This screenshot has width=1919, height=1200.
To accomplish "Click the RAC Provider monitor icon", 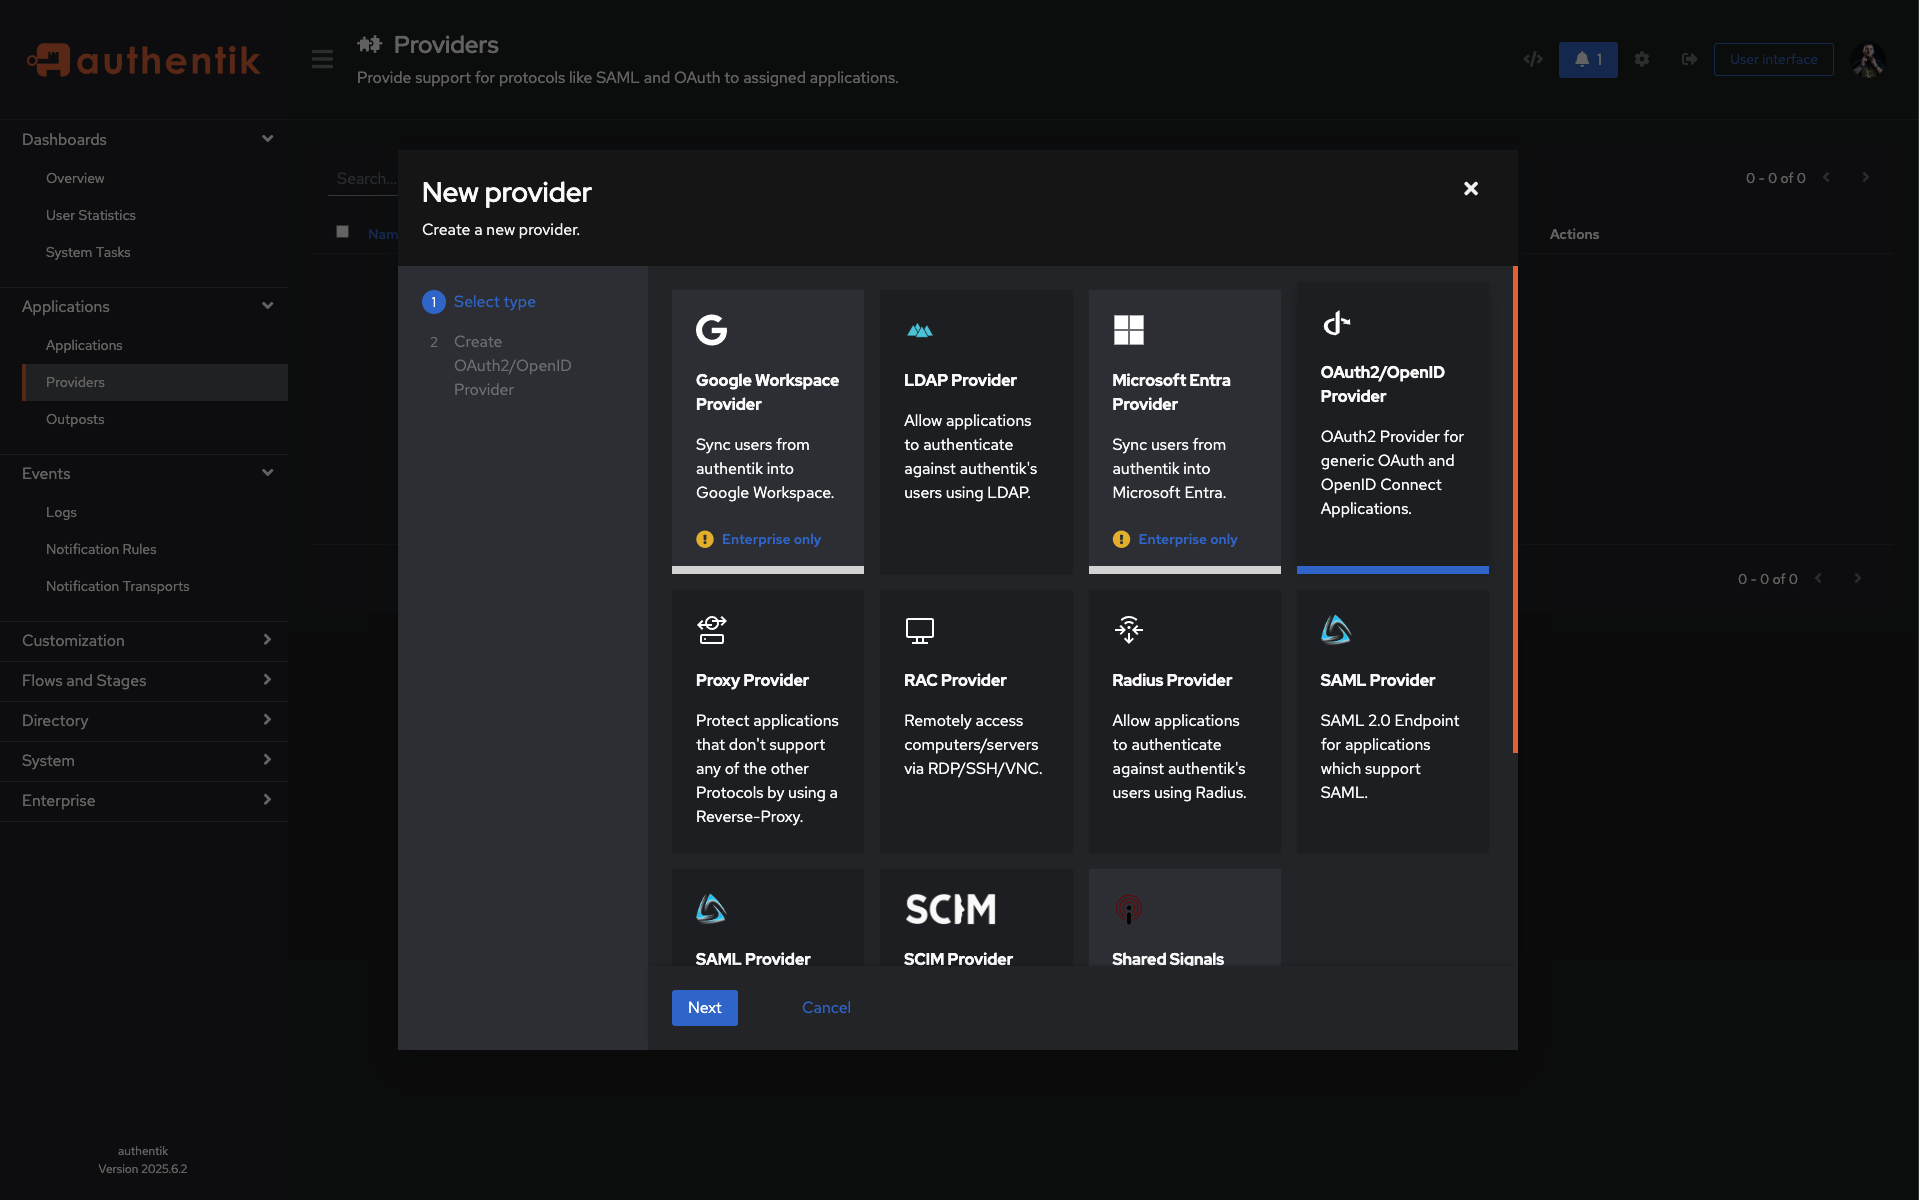I will (x=920, y=630).
